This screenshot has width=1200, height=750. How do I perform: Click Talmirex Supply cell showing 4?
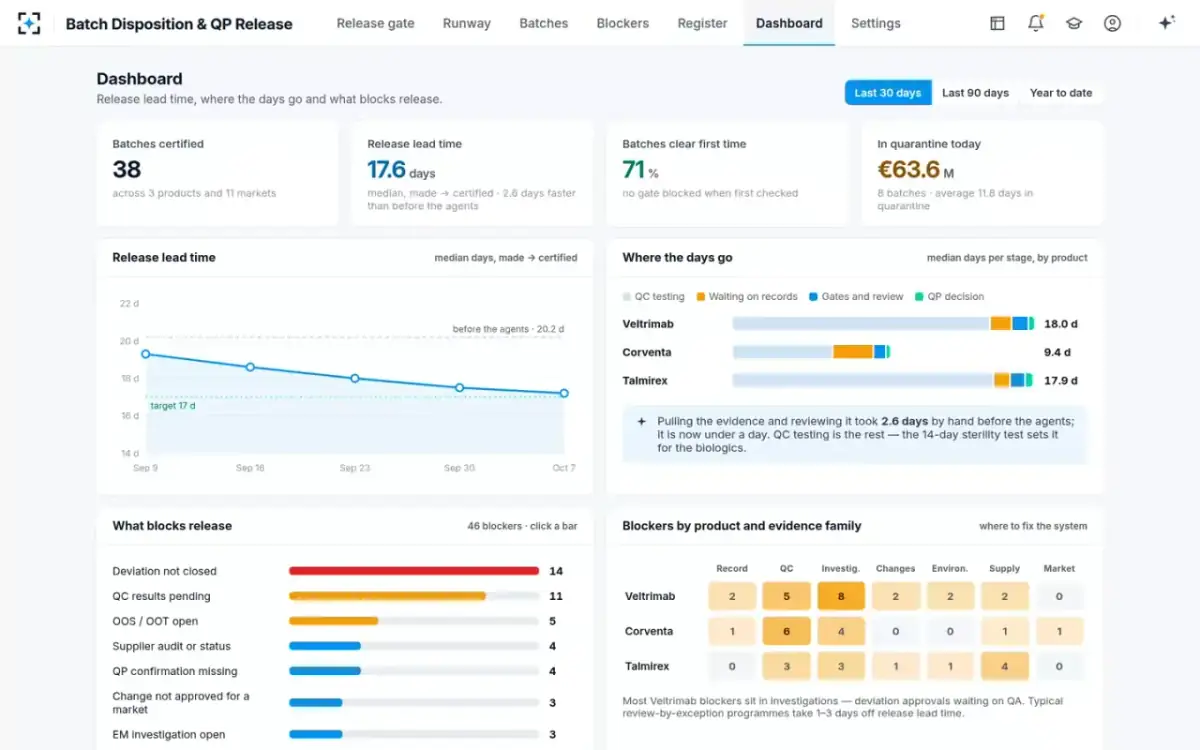click(x=1005, y=666)
